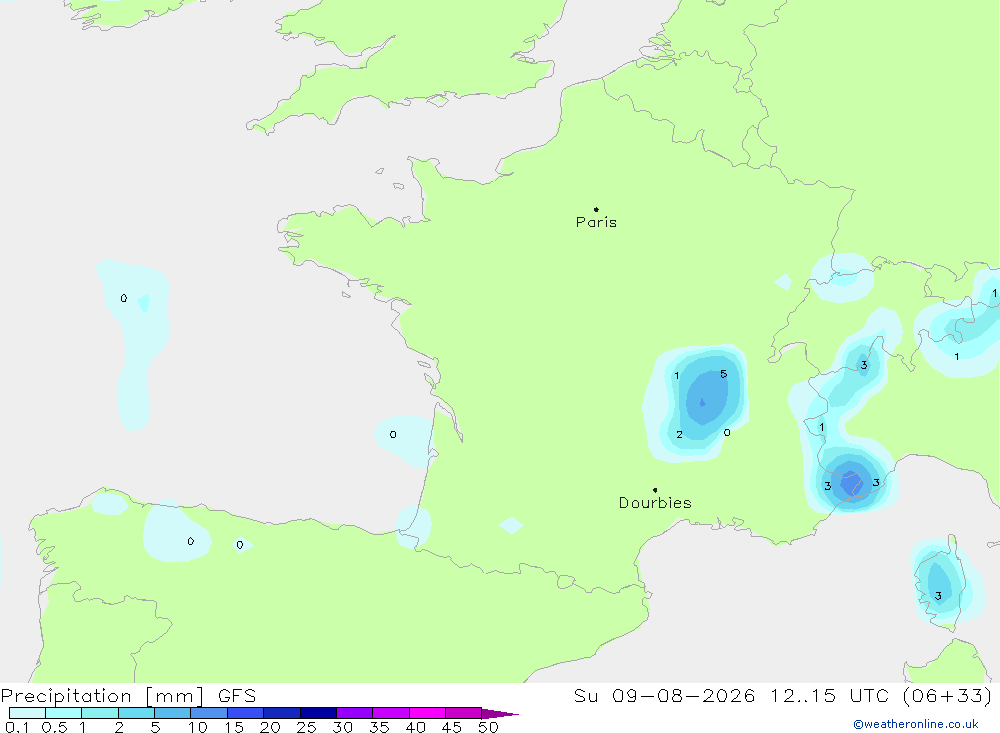This screenshot has width=1000, height=733.
Task: Click the 50 mm legend arrow tip
Action: point(501,713)
